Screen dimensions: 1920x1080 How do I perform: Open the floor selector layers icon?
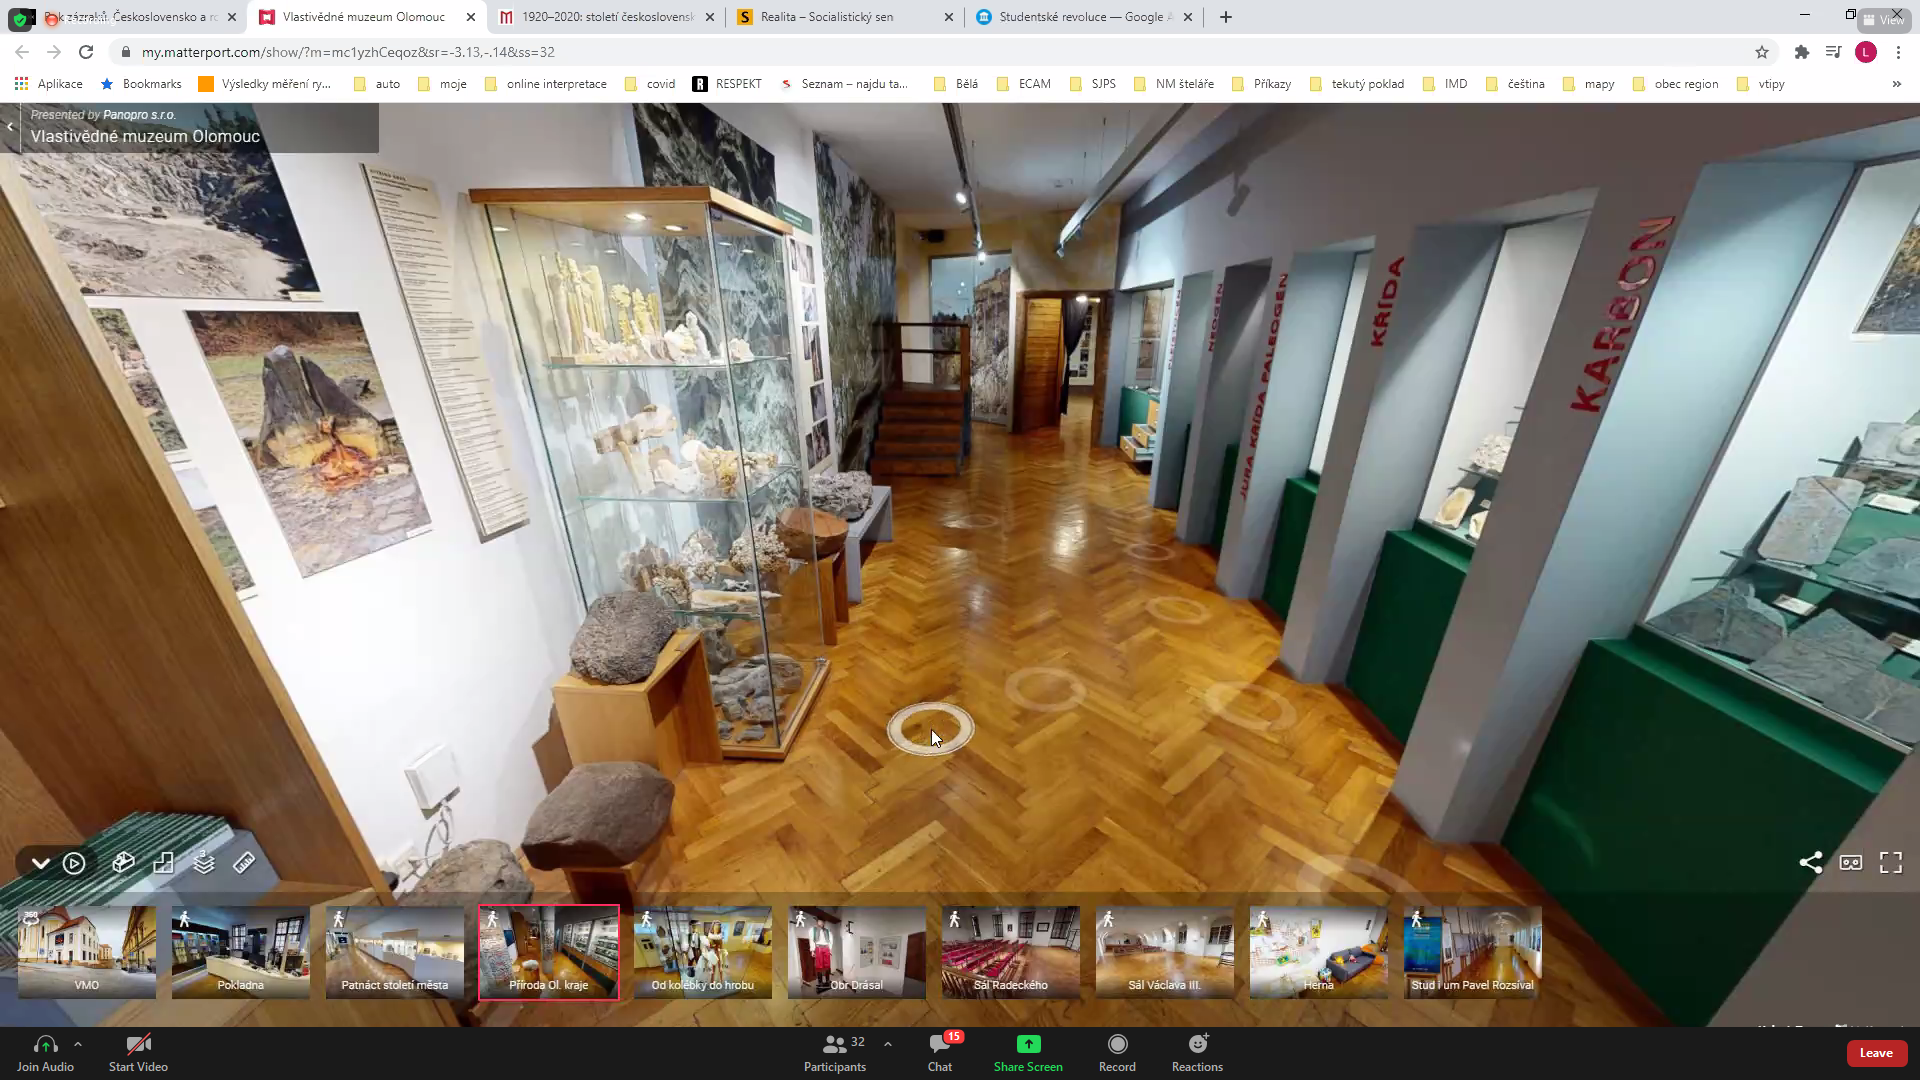tap(204, 863)
